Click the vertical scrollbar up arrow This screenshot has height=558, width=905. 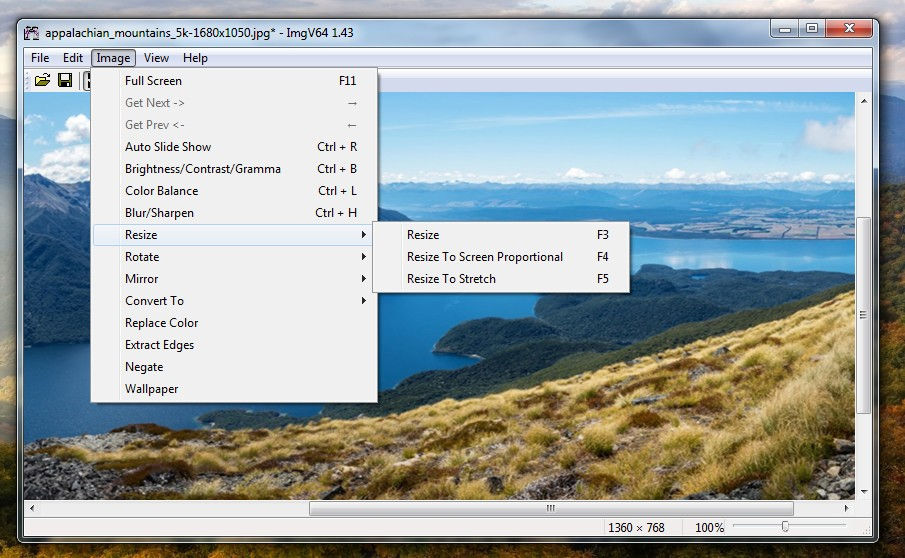pos(863,101)
